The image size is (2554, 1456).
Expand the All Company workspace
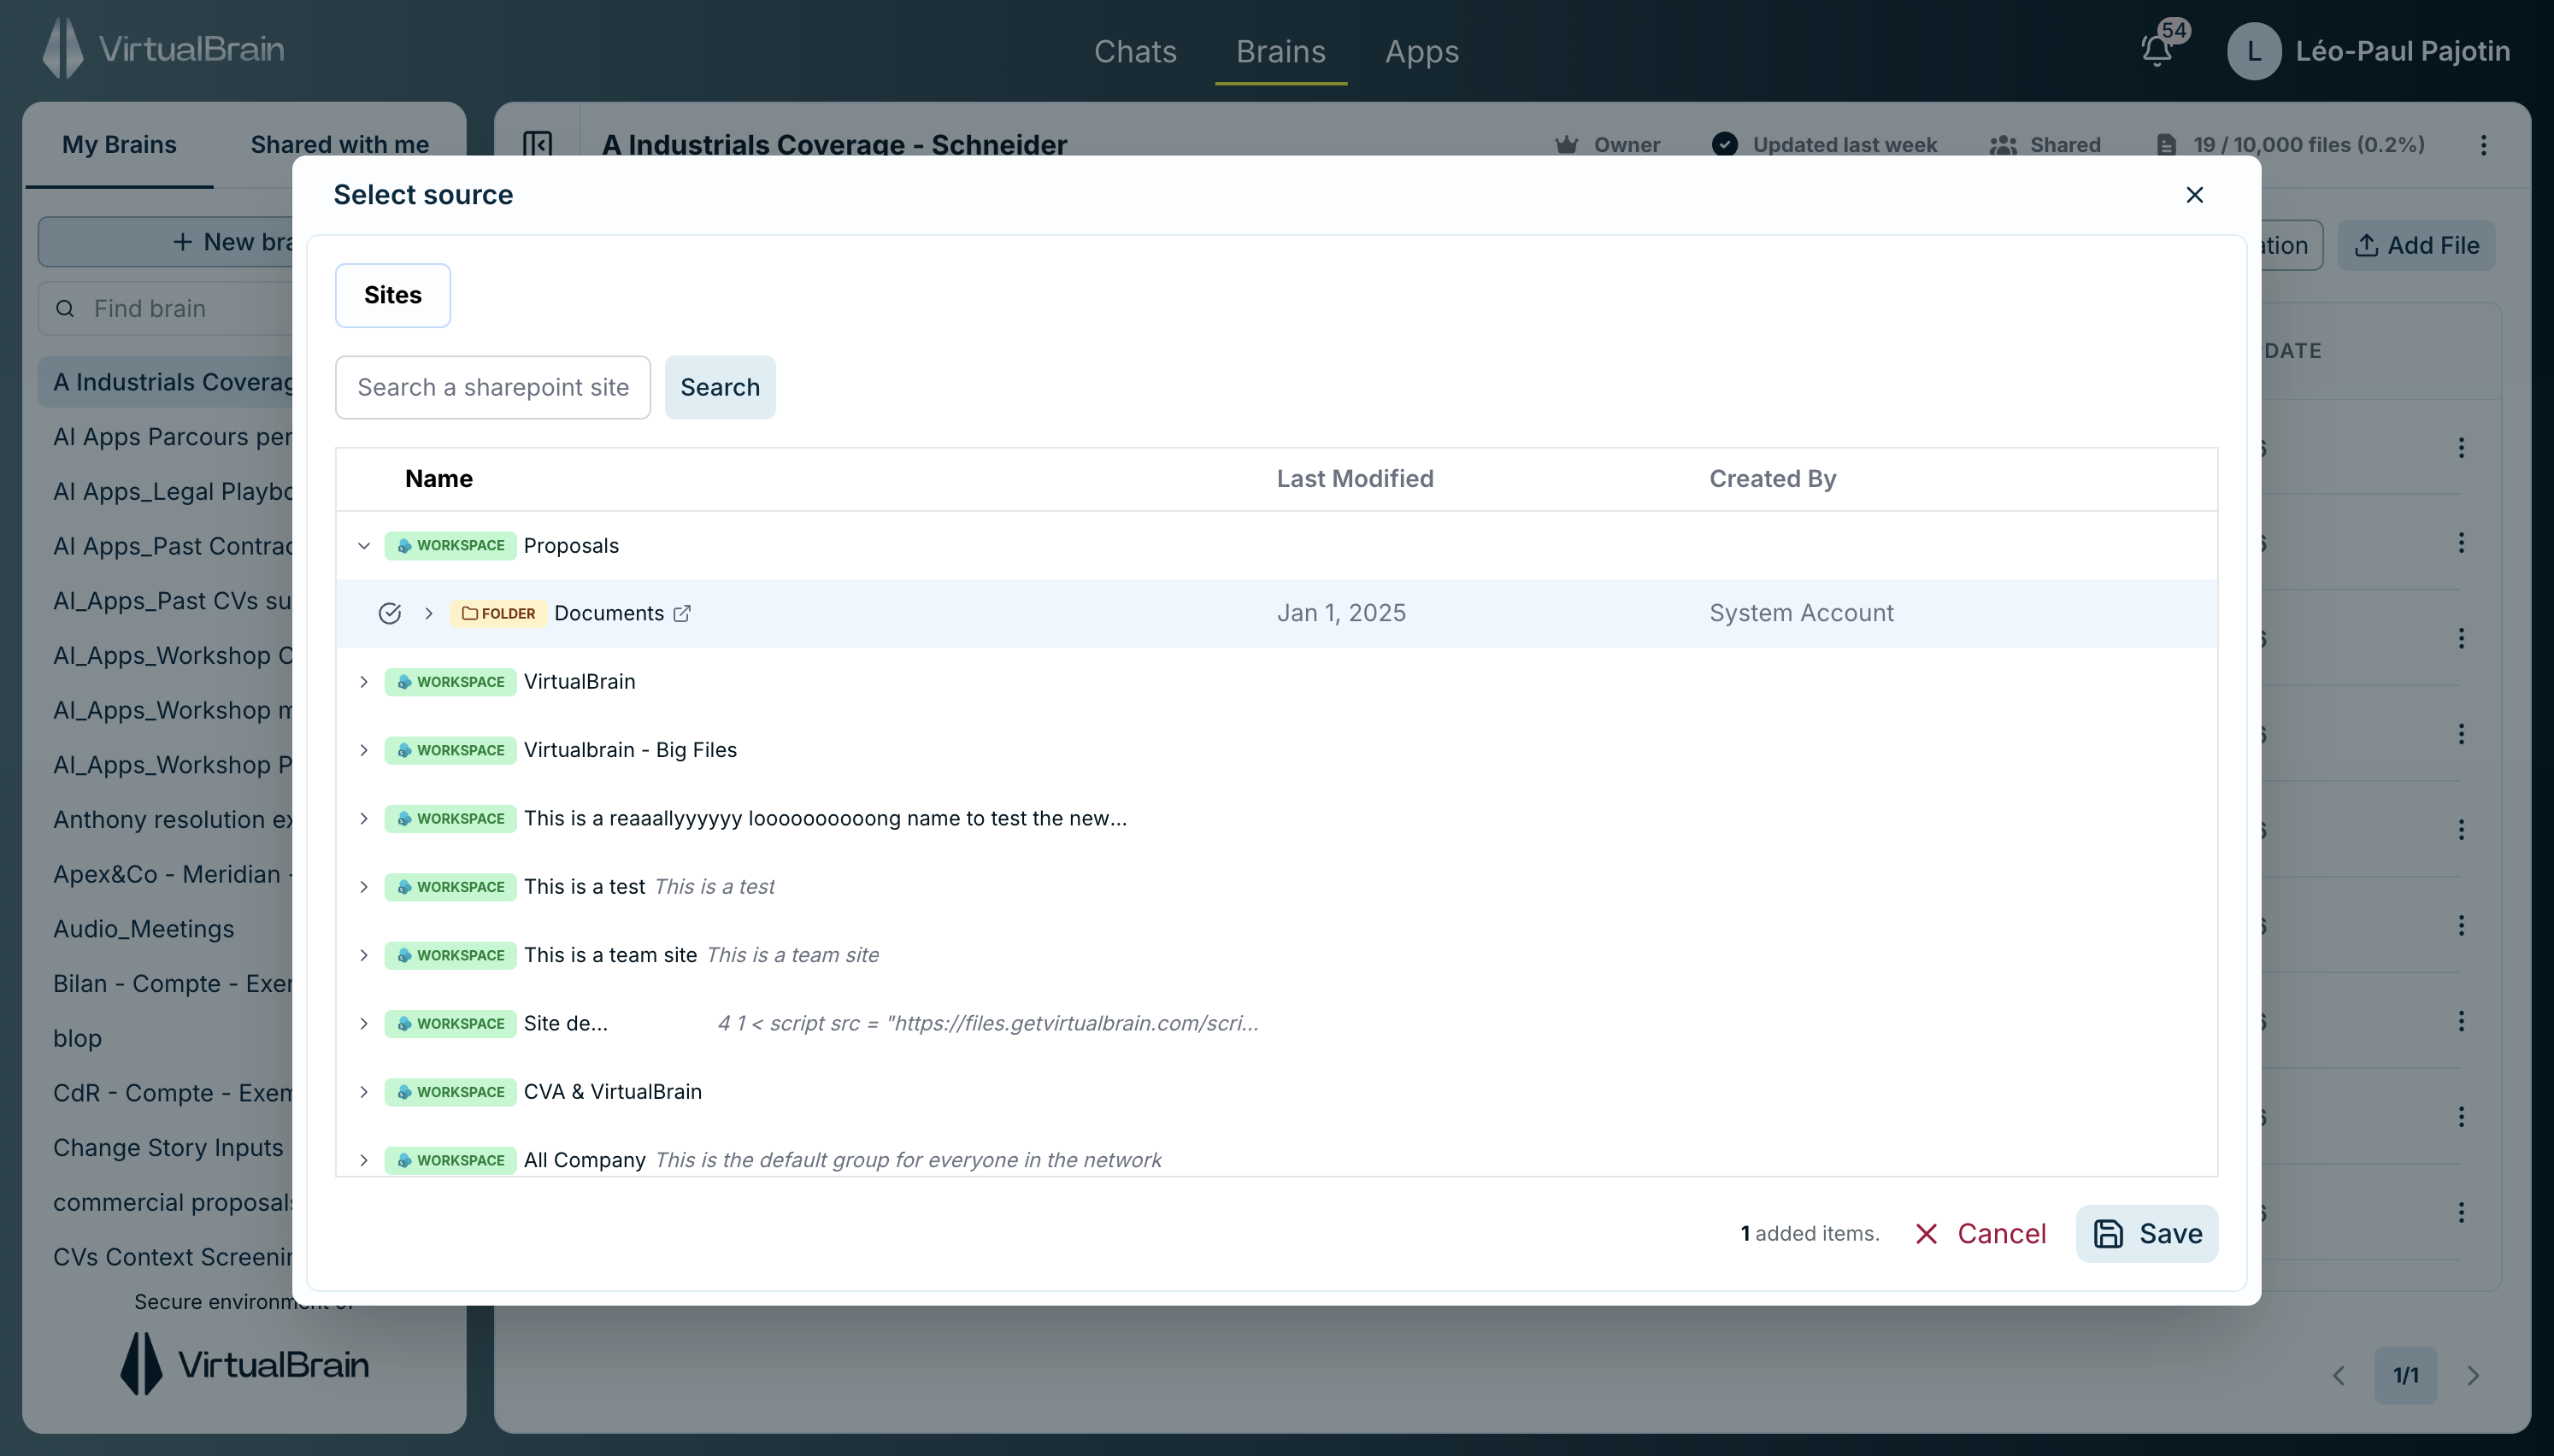(364, 1160)
